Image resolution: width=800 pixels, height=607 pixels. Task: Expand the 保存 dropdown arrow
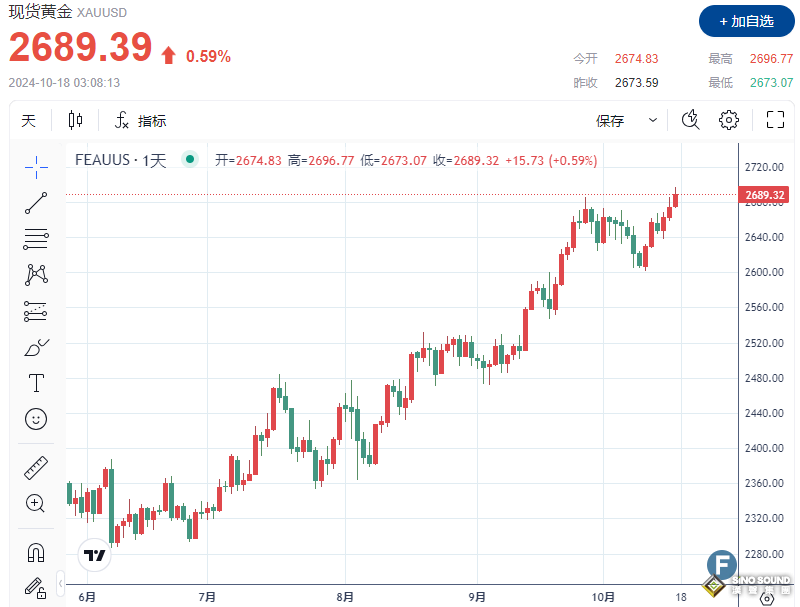653,121
